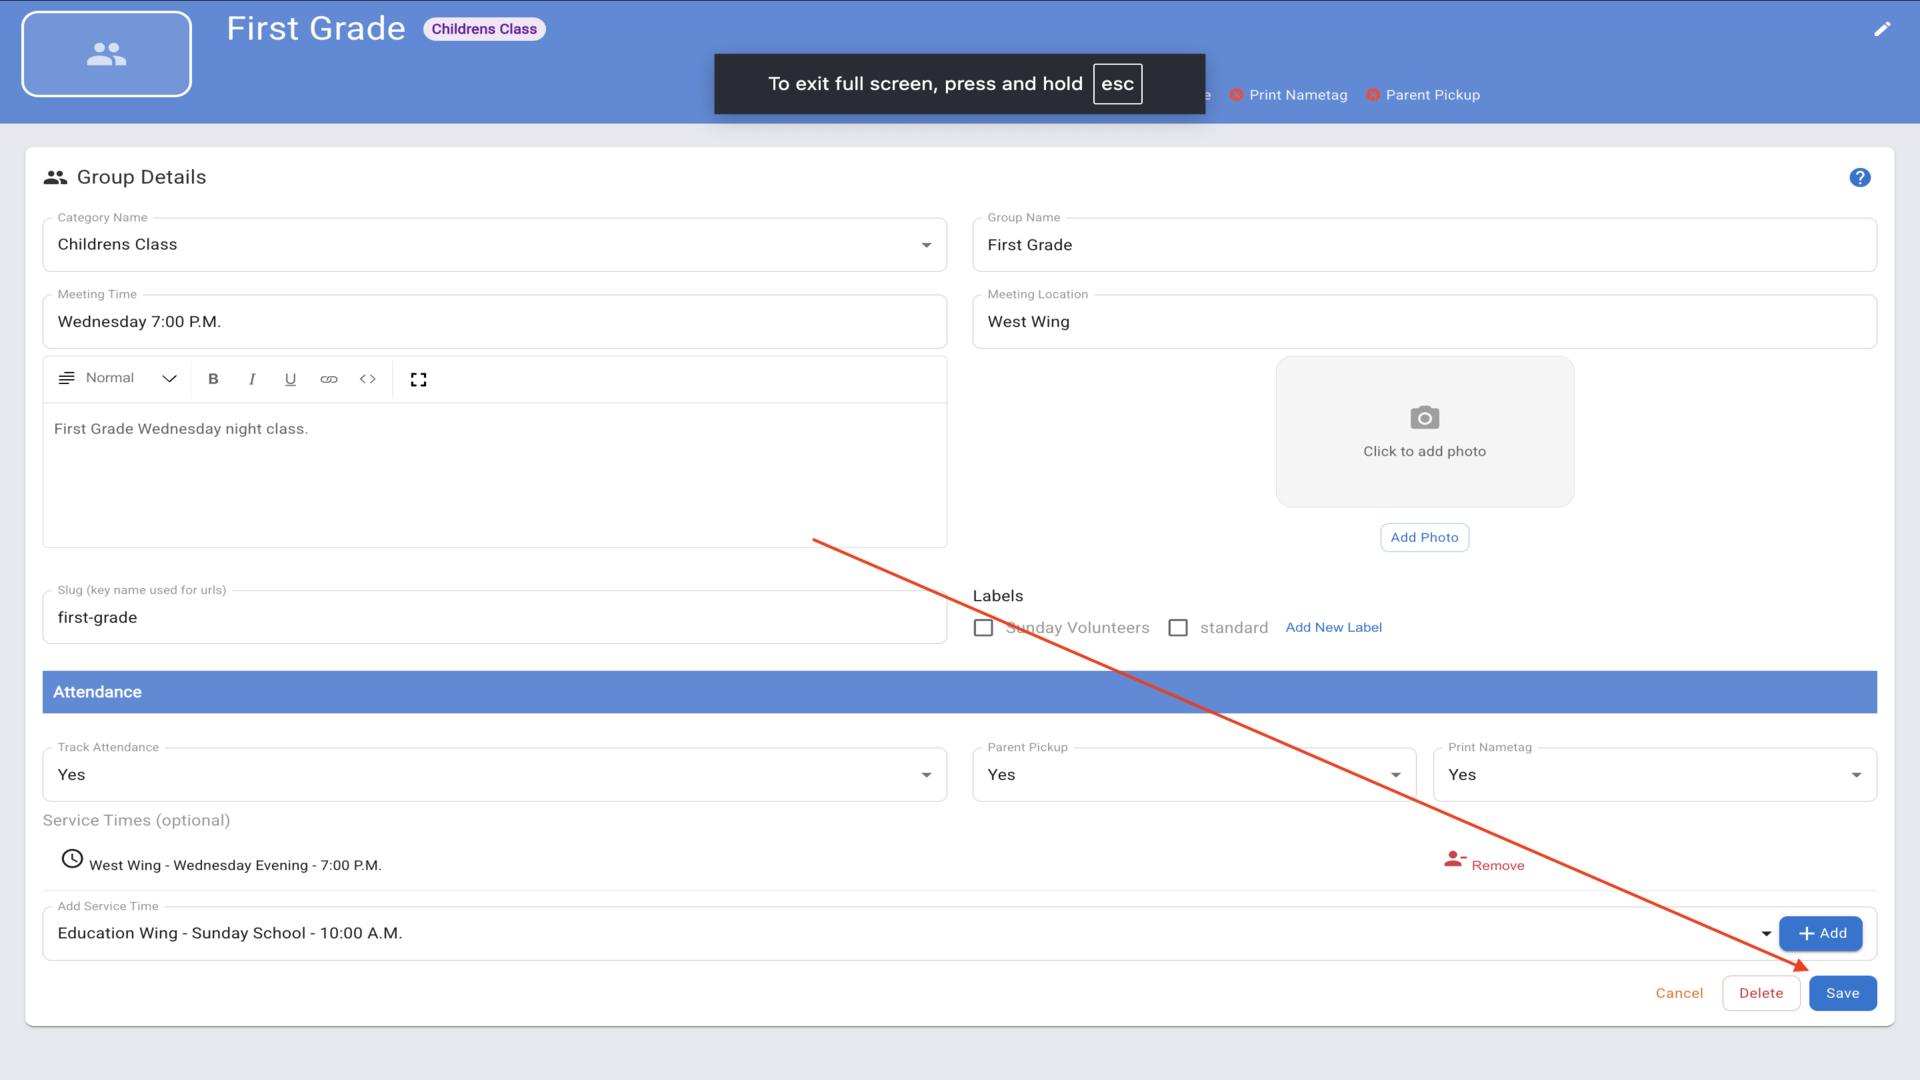
Task: Click the Save button
Action: (1842, 993)
